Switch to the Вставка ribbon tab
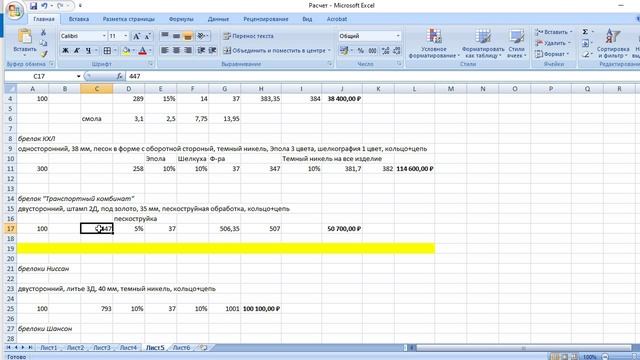This screenshot has height=360, width=640. [x=79, y=19]
